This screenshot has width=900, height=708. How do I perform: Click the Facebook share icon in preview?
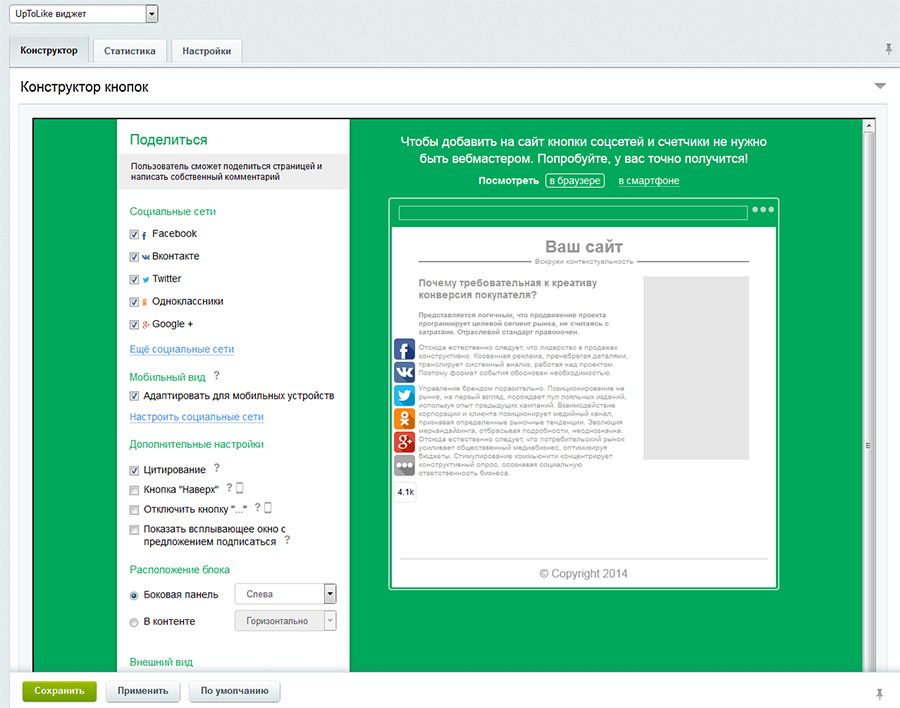click(404, 350)
